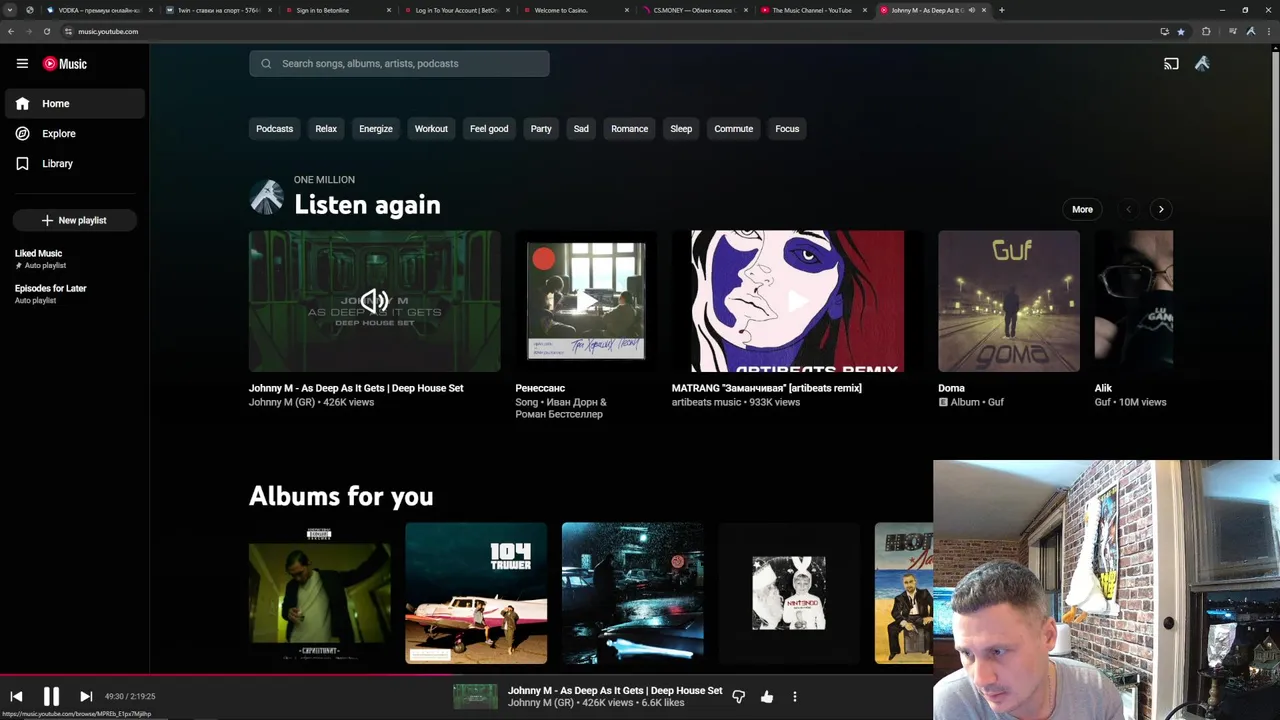
Task: Click the now playing thumbnail in player bar
Action: 475,696
